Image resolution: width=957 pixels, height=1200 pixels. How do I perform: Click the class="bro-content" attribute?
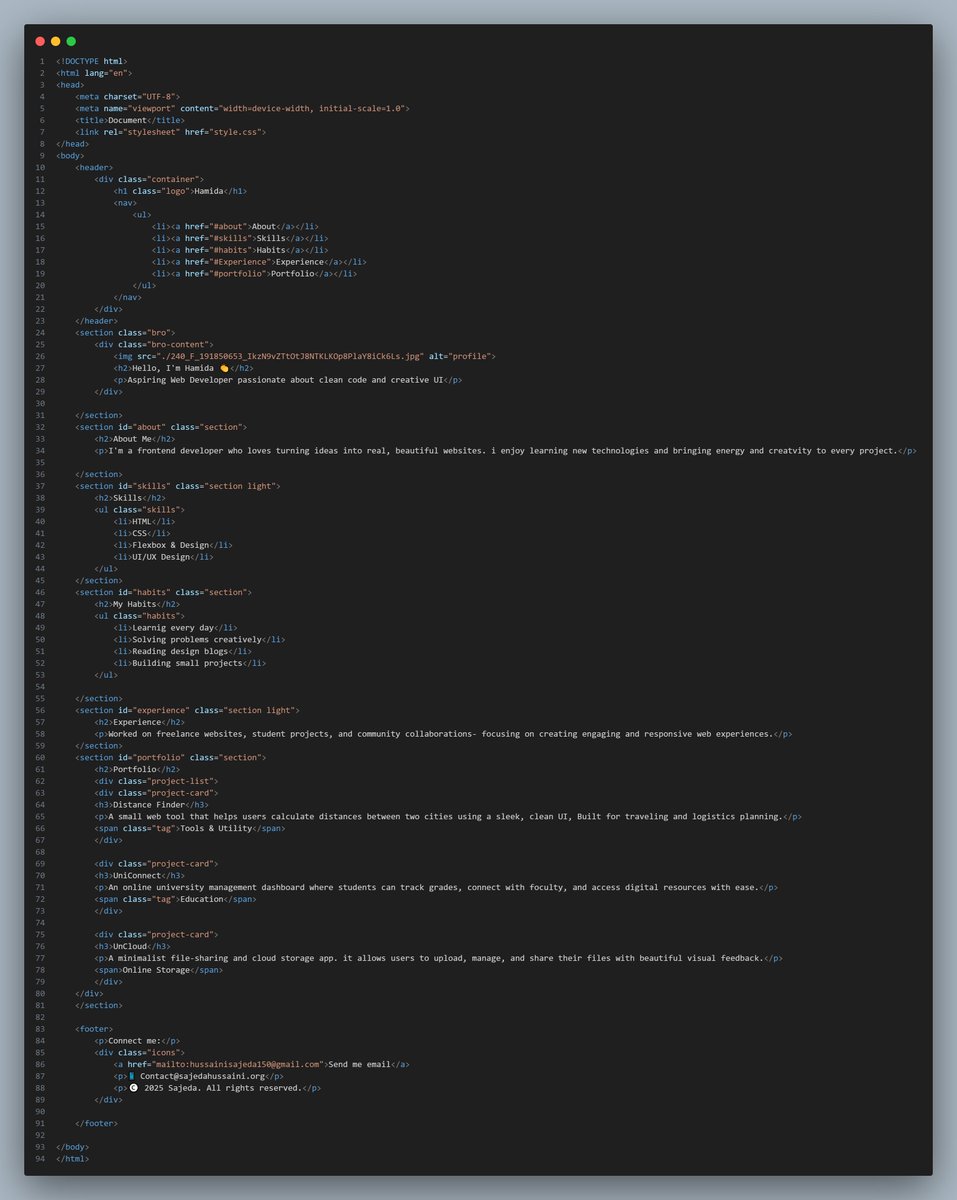165,344
